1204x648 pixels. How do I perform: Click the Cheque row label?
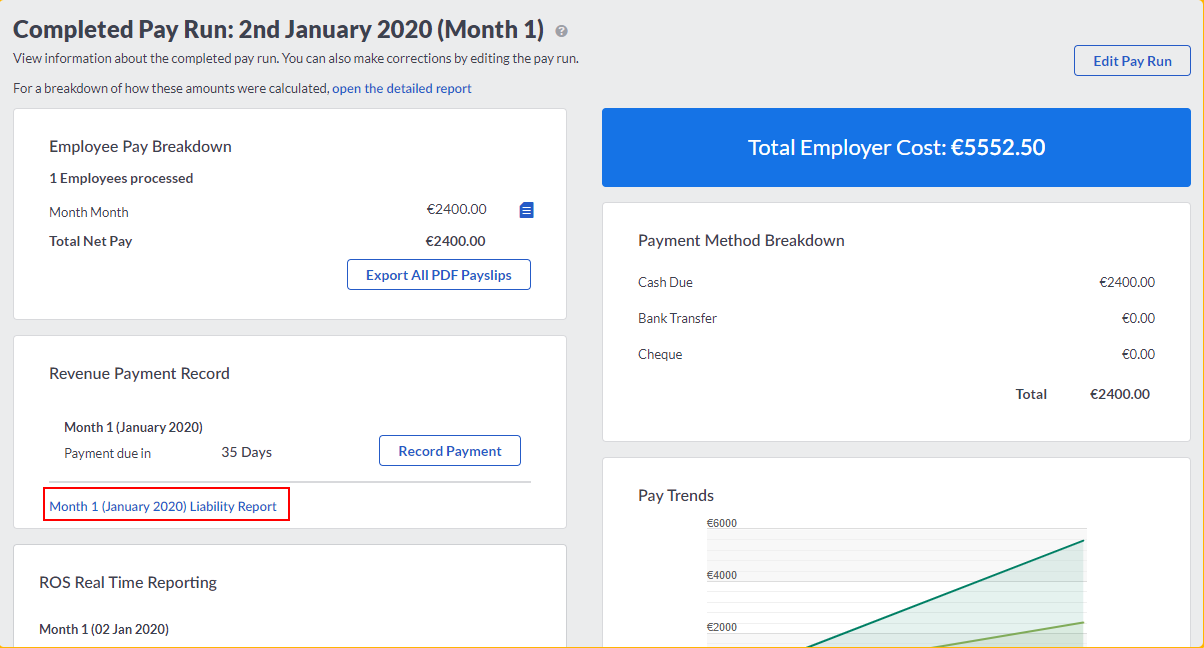tap(660, 354)
